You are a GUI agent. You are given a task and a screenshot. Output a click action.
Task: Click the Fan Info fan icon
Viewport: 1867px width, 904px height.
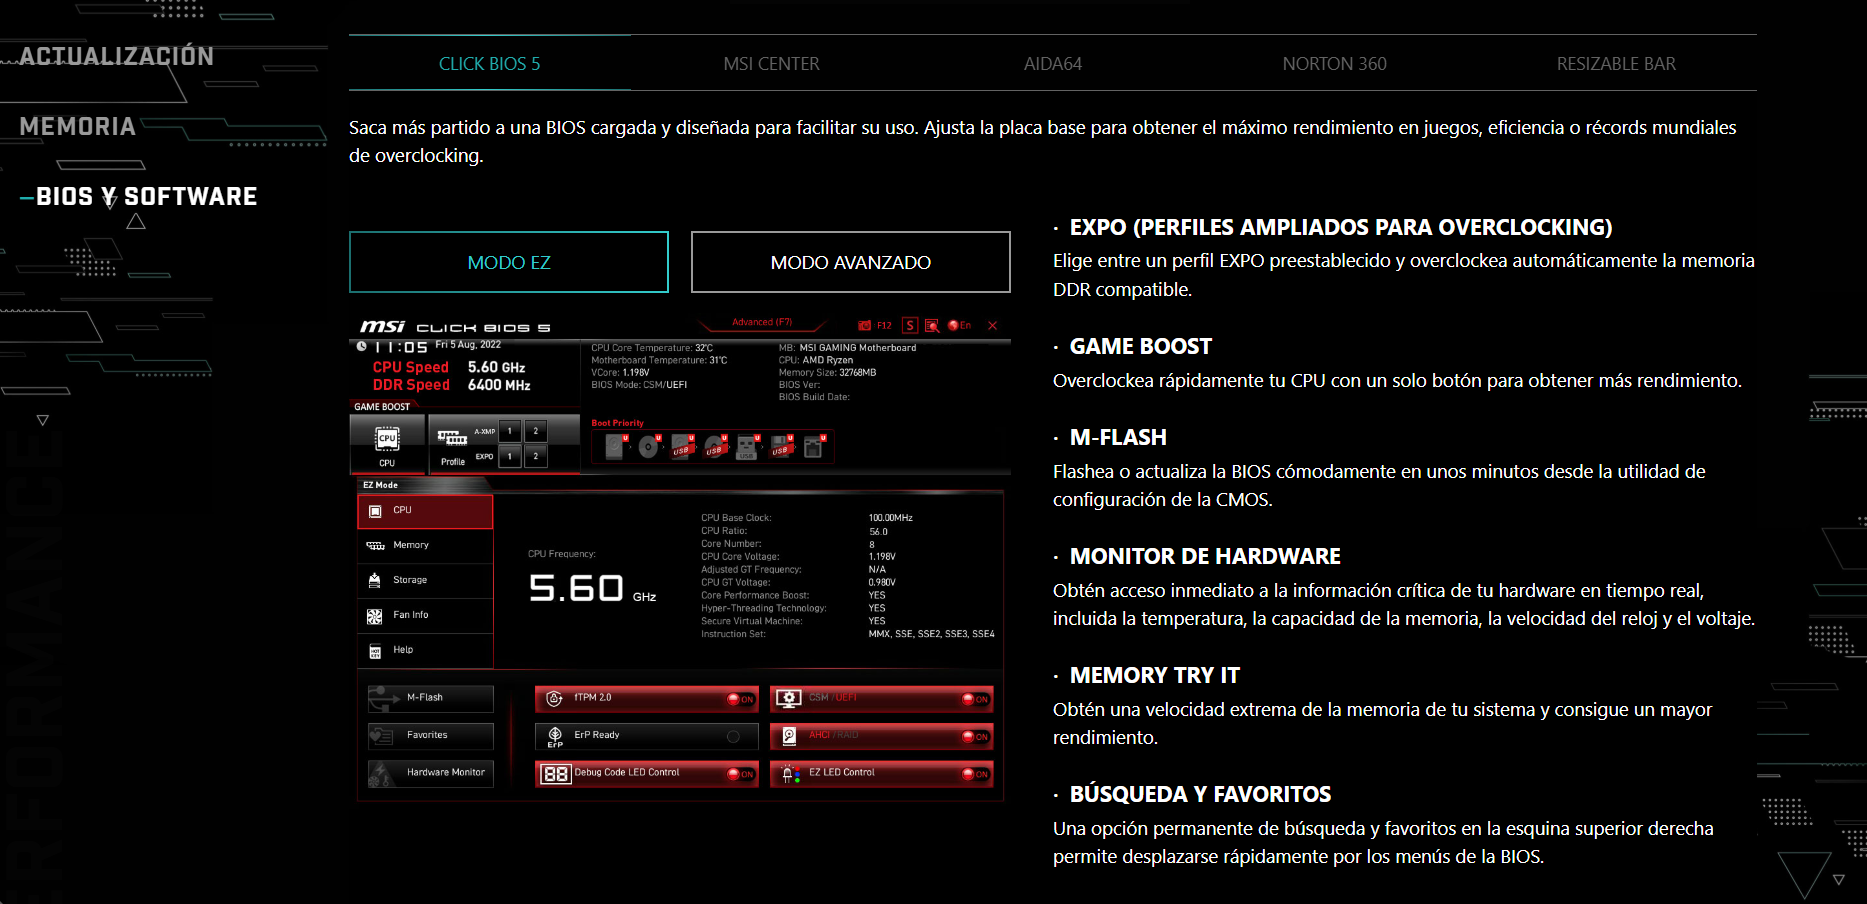tap(375, 616)
